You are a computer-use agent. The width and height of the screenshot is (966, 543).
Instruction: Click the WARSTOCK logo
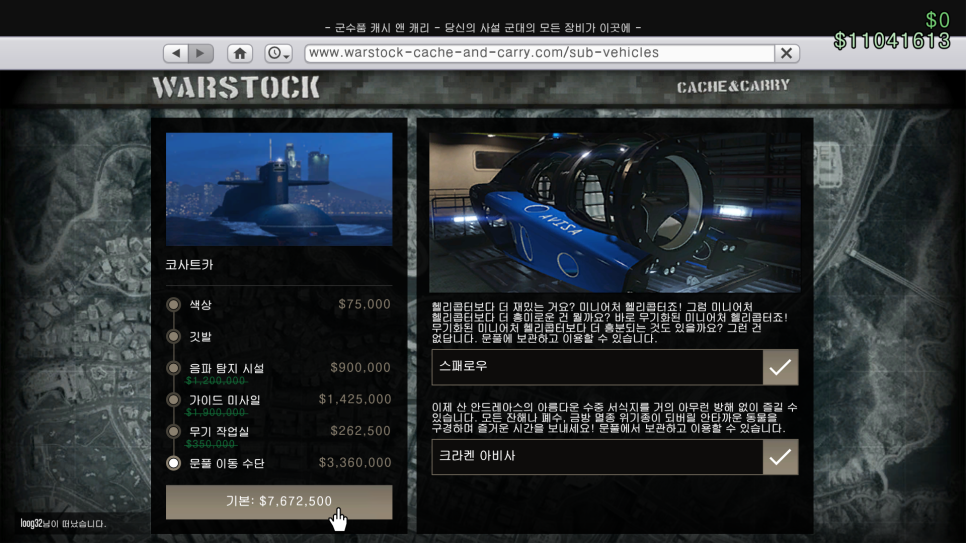pyautogui.click(x=236, y=88)
